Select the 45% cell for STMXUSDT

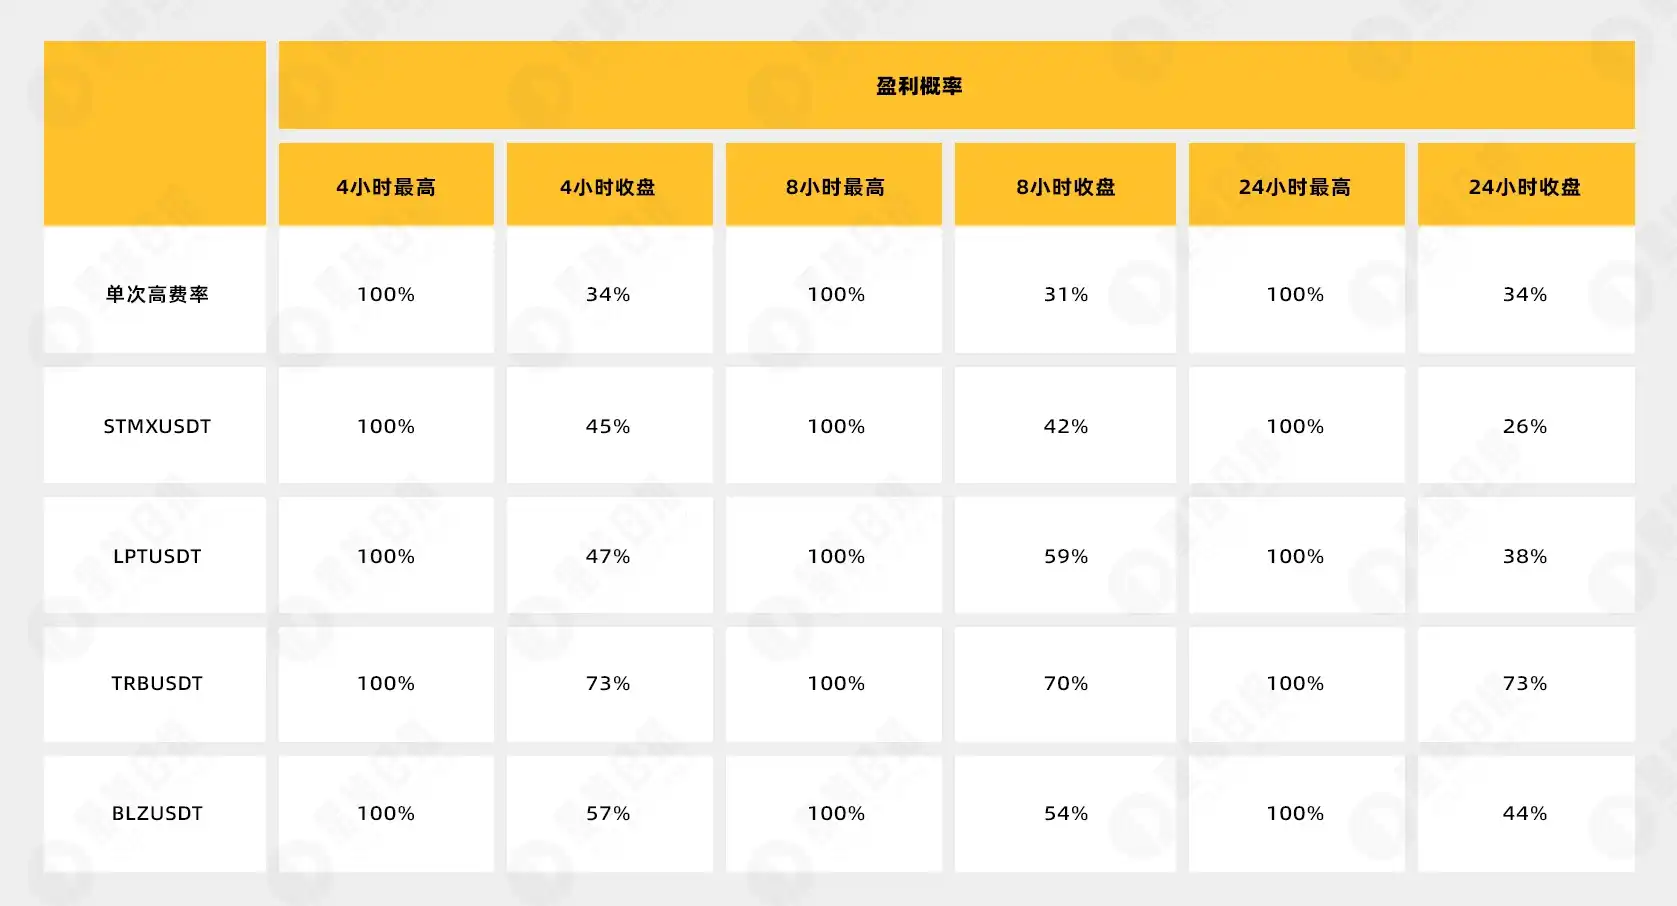point(608,426)
